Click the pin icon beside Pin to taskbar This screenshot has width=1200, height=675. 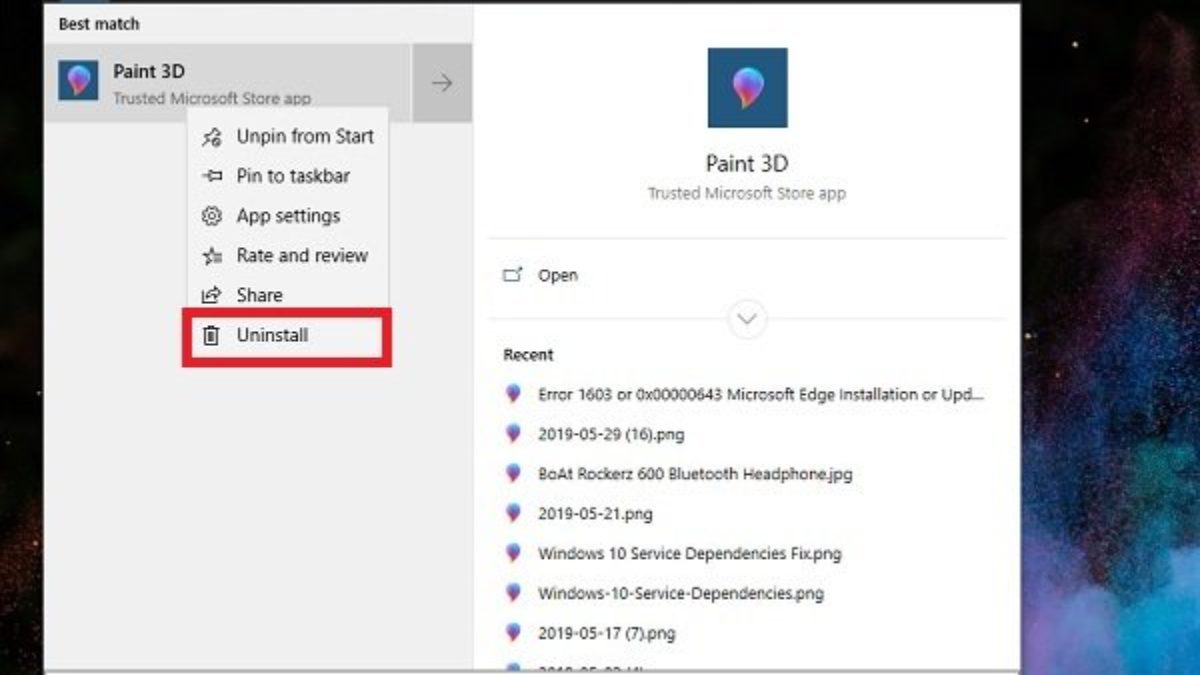click(x=211, y=176)
